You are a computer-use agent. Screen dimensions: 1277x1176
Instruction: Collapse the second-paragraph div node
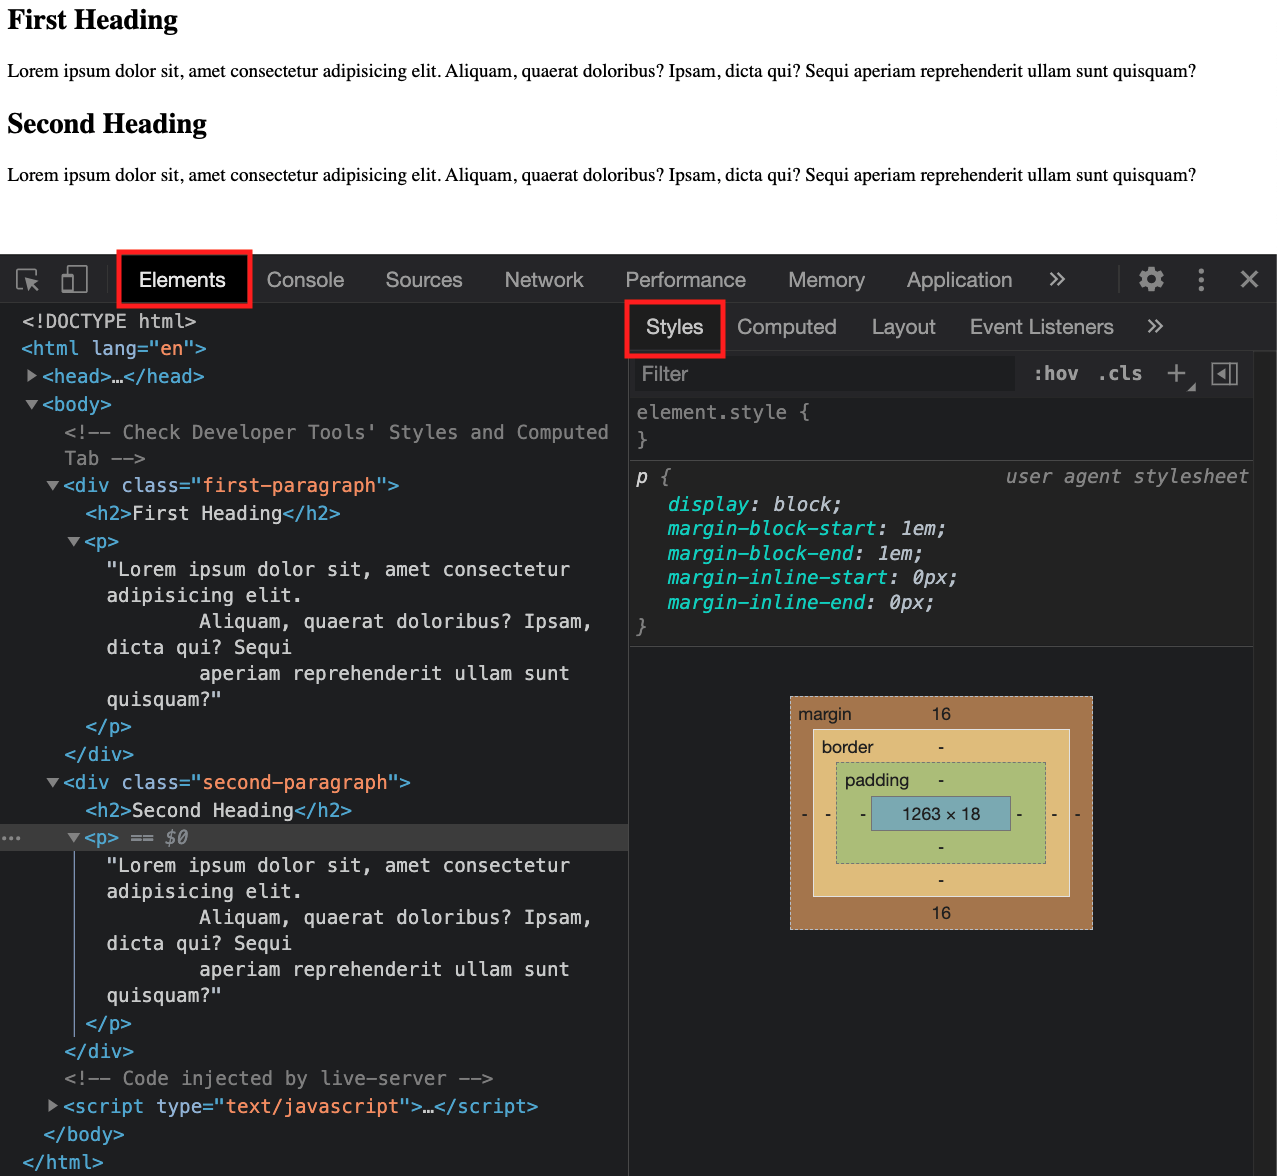point(53,782)
